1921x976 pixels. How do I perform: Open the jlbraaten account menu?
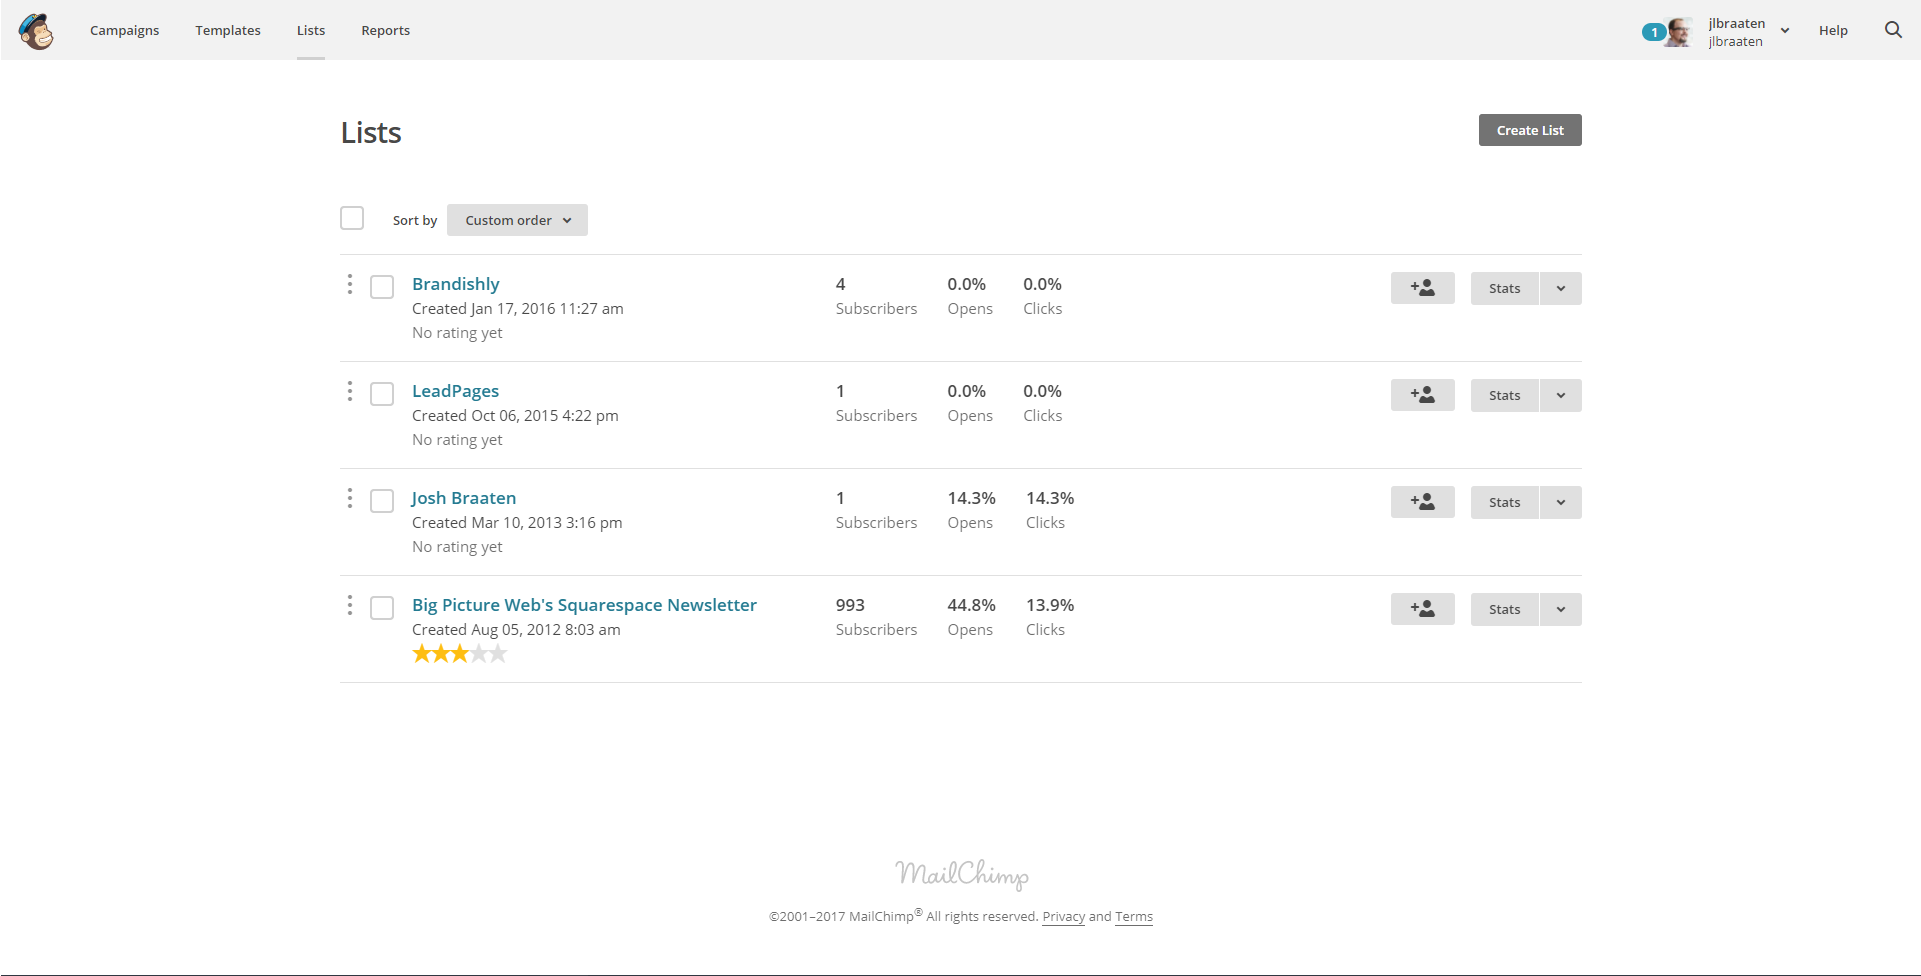coord(1749,32)
